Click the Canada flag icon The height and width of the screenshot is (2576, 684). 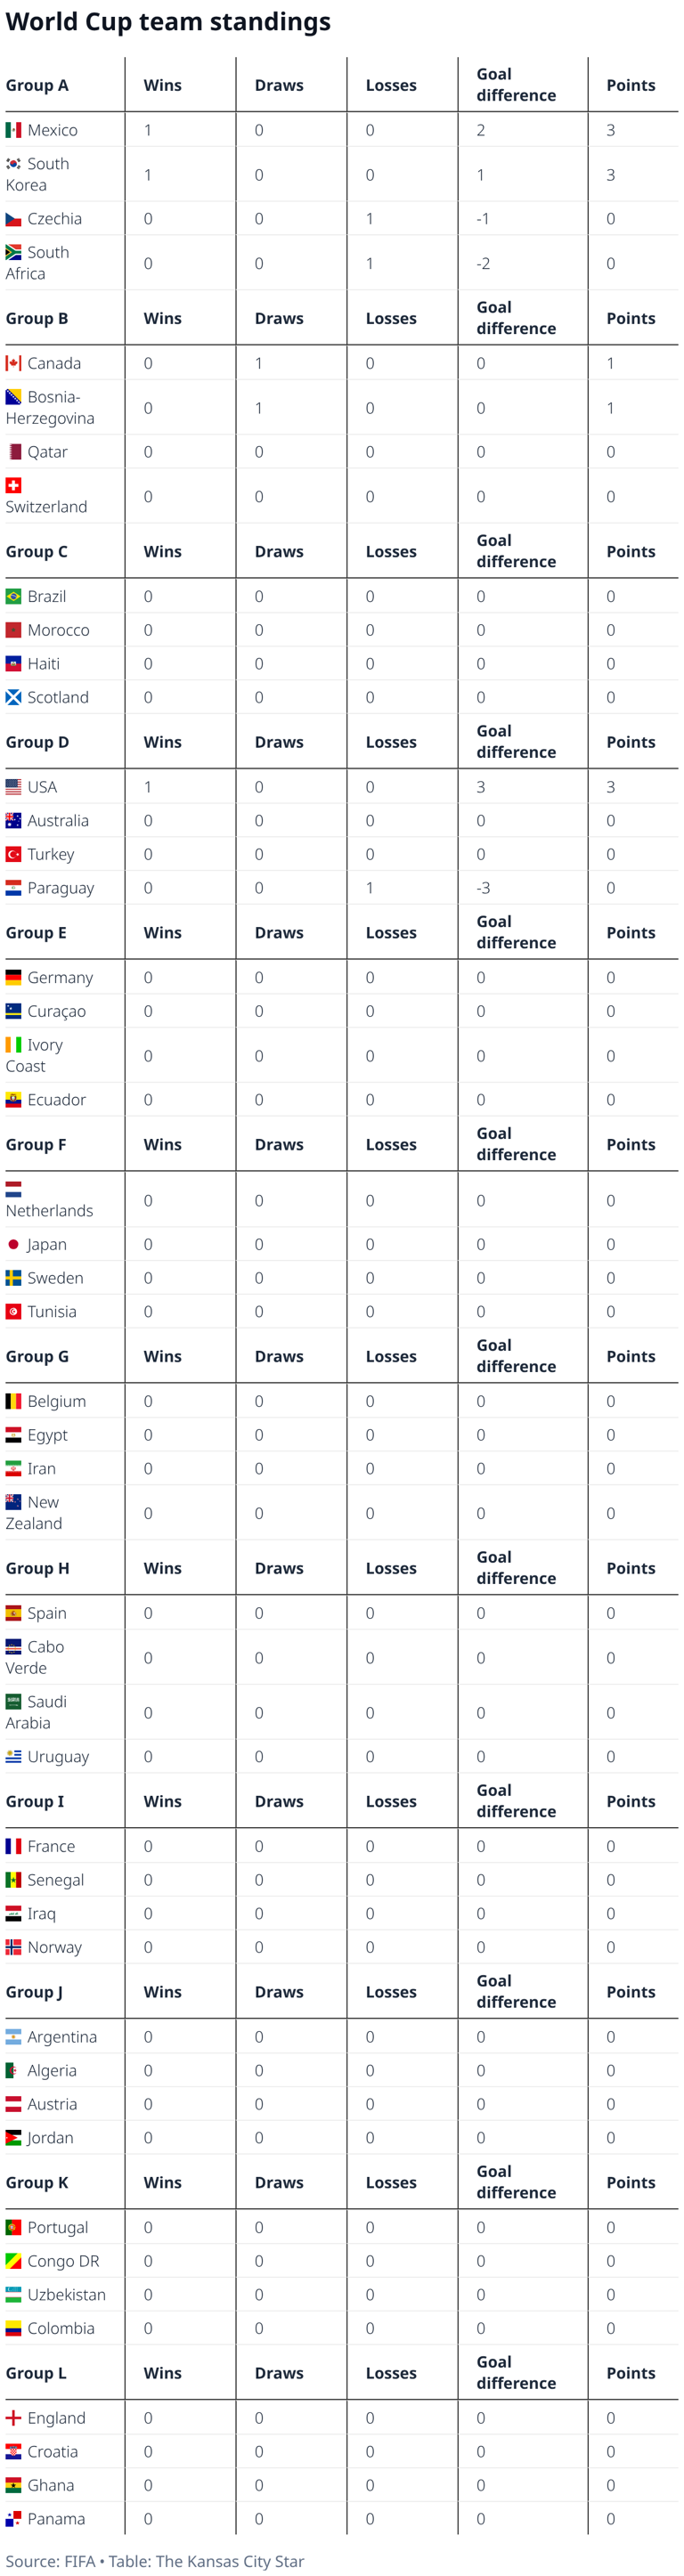click(13, 363)
